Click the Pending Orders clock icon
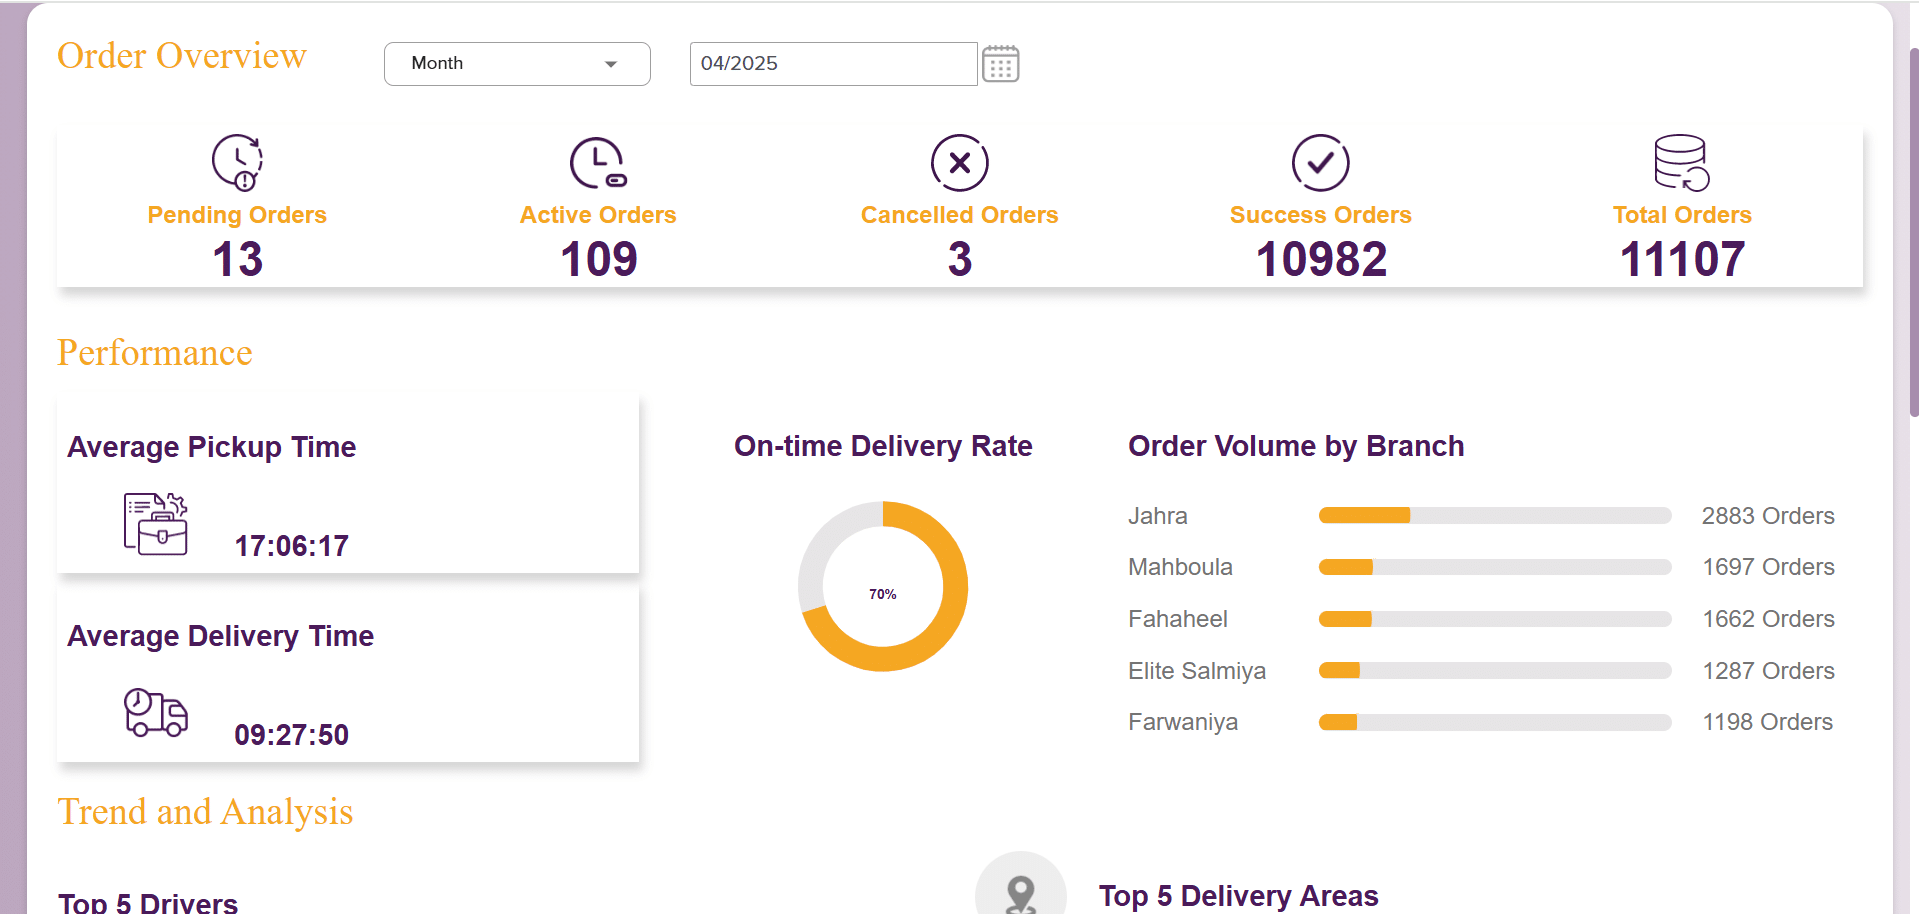This screenshot has width=1919, height=914. tap(237, 162)
